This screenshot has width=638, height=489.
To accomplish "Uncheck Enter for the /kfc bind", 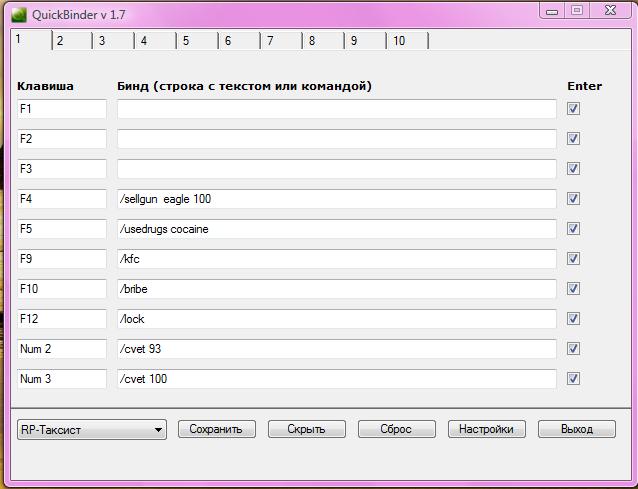I will pos(573,259).
